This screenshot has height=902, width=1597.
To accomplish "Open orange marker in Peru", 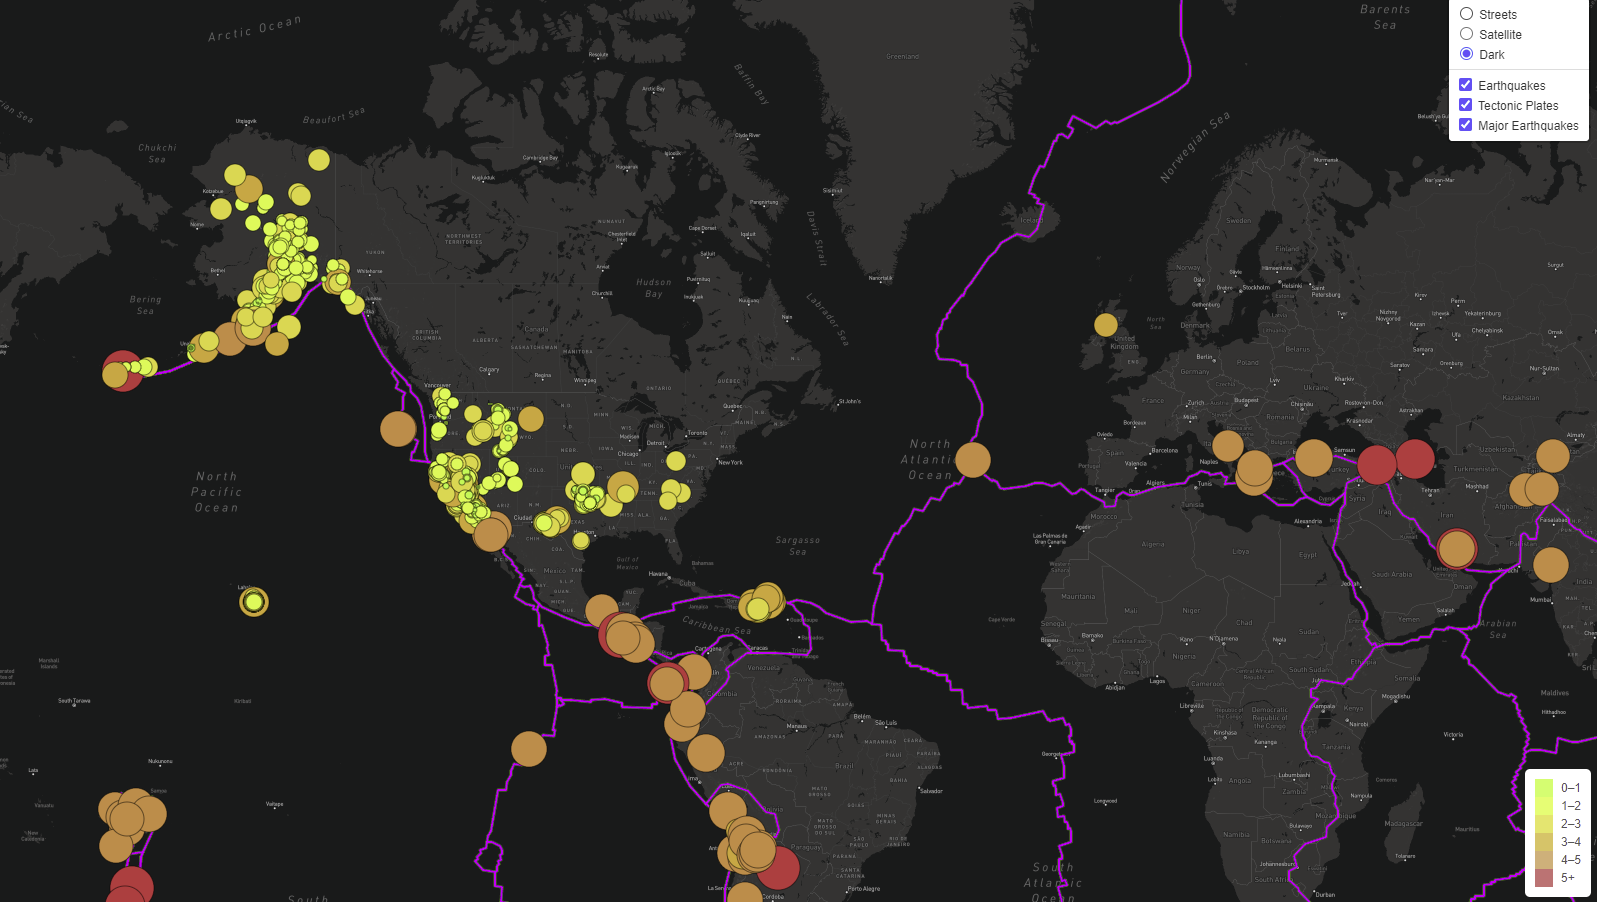I will pos(705,753).
